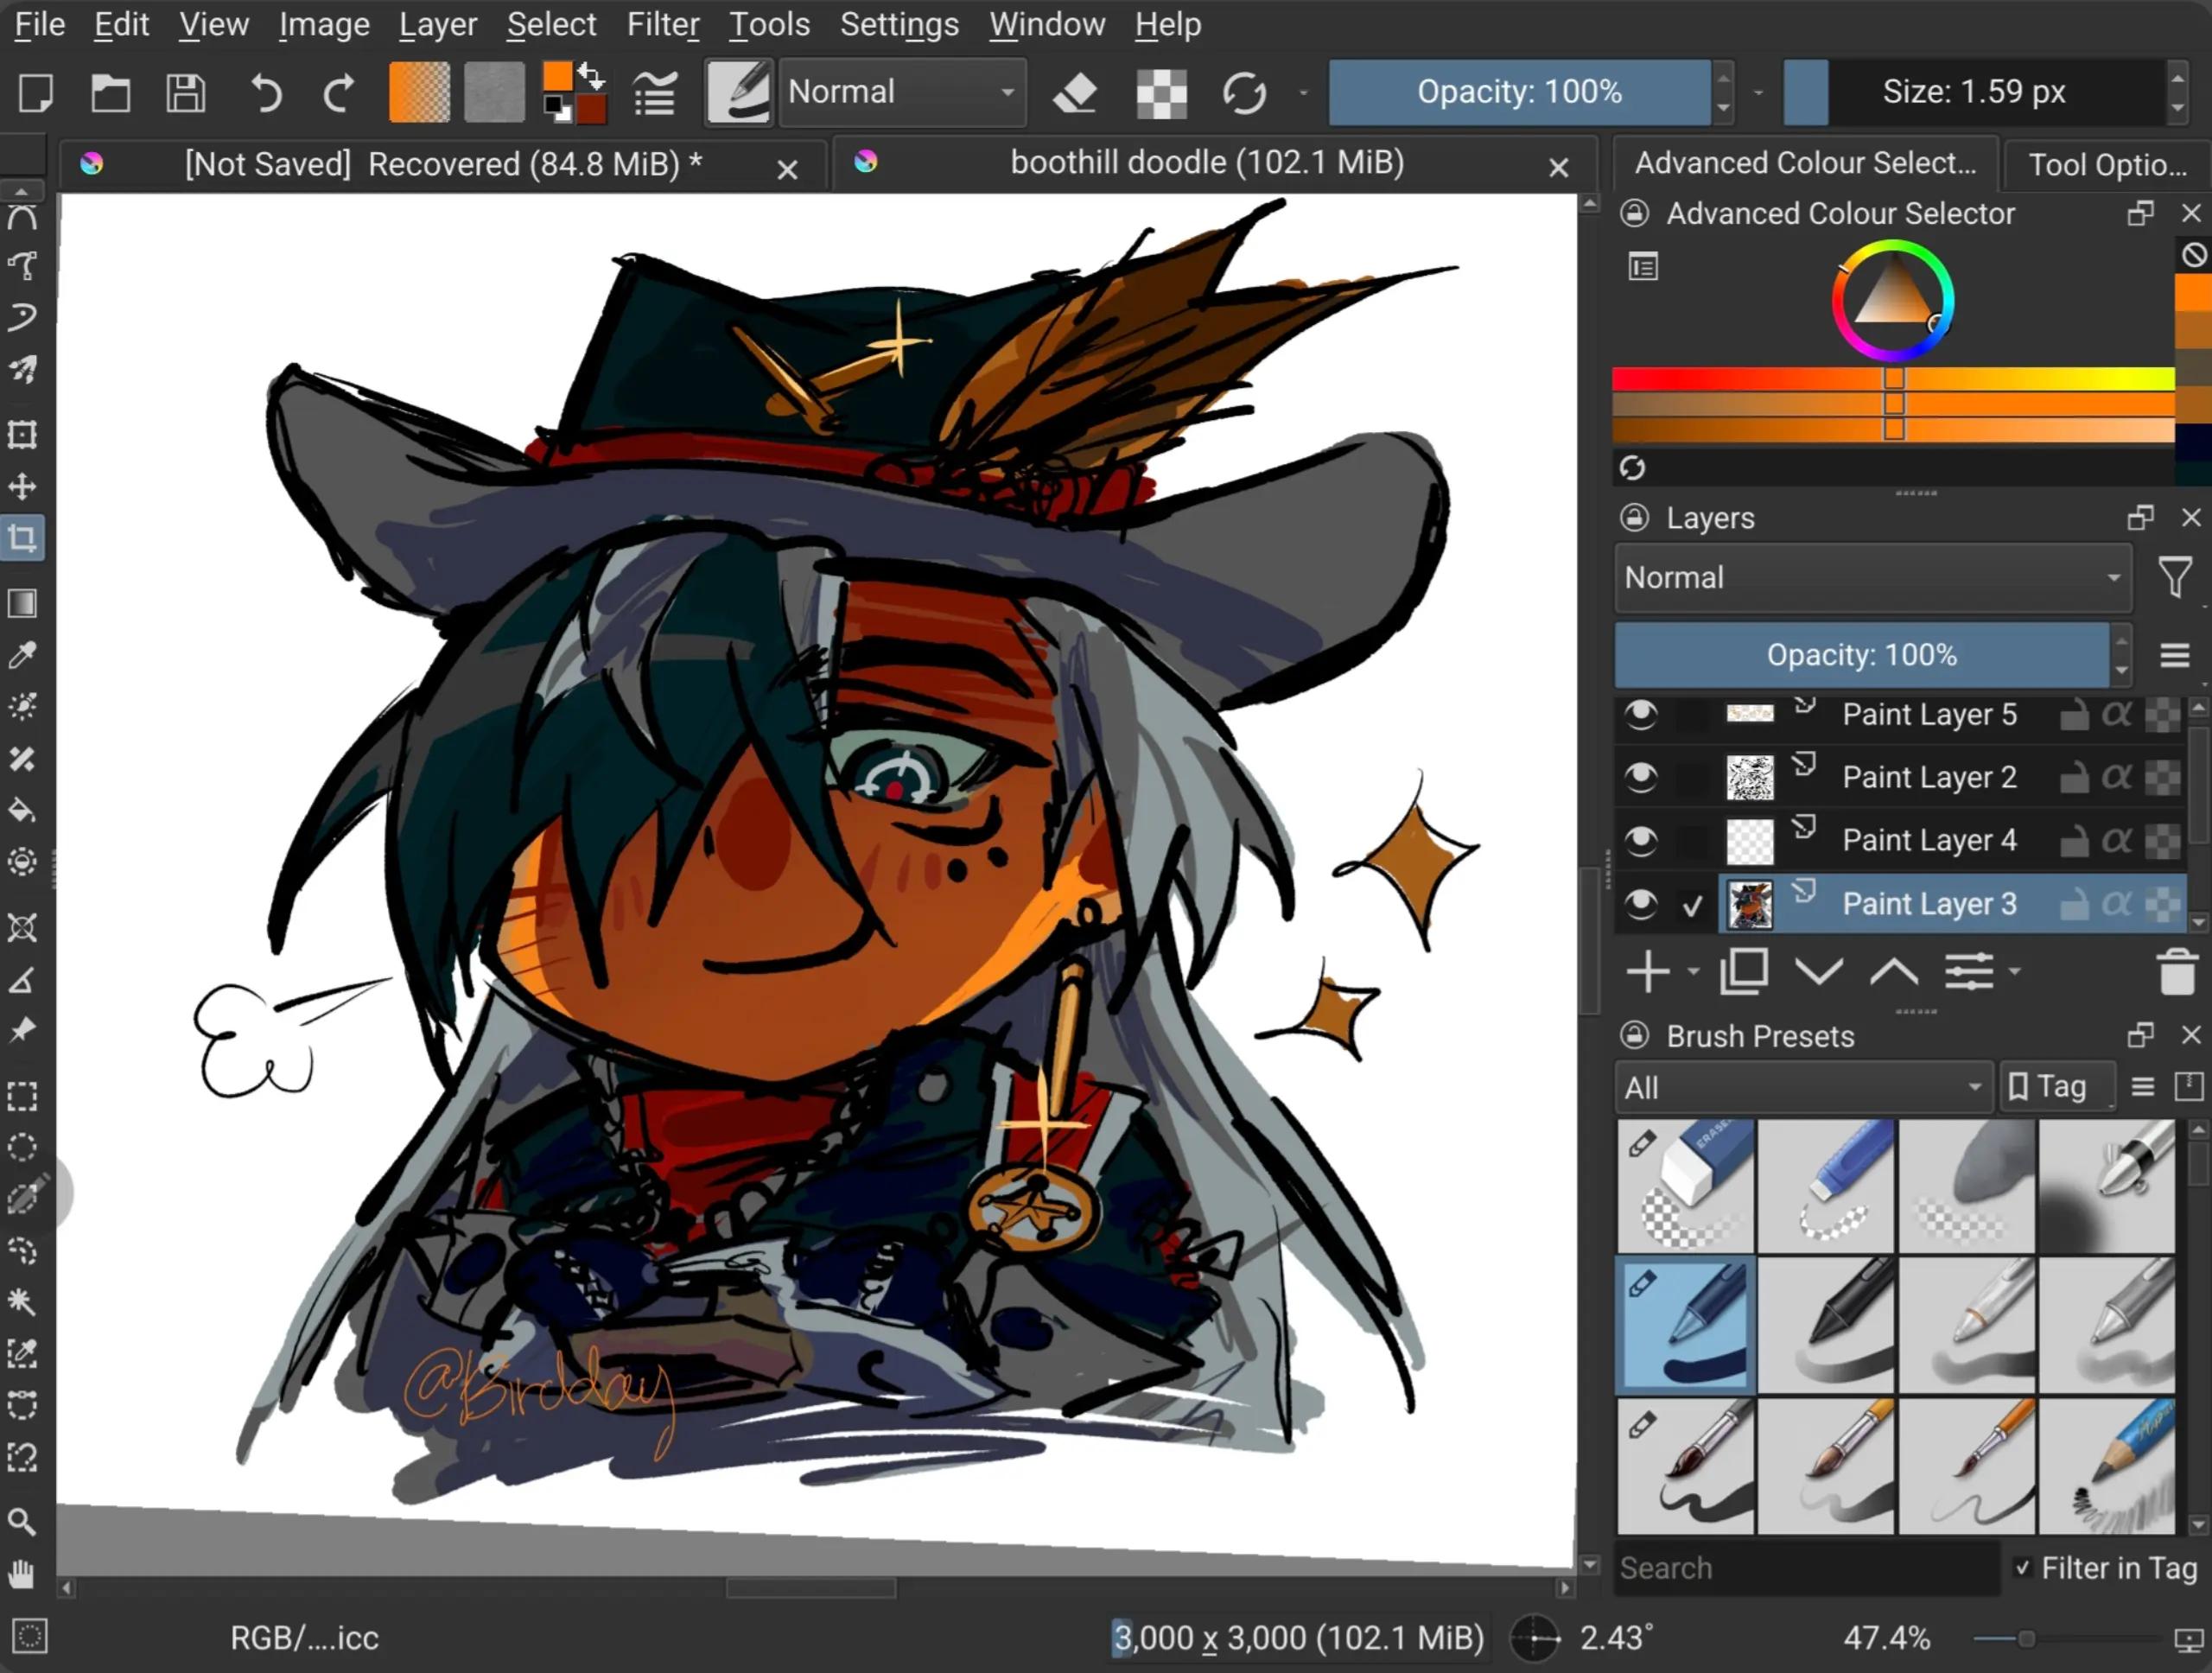The image size is (2212, 1673).
Task: Duplicate the current layer
Action: click(1744, 971)
